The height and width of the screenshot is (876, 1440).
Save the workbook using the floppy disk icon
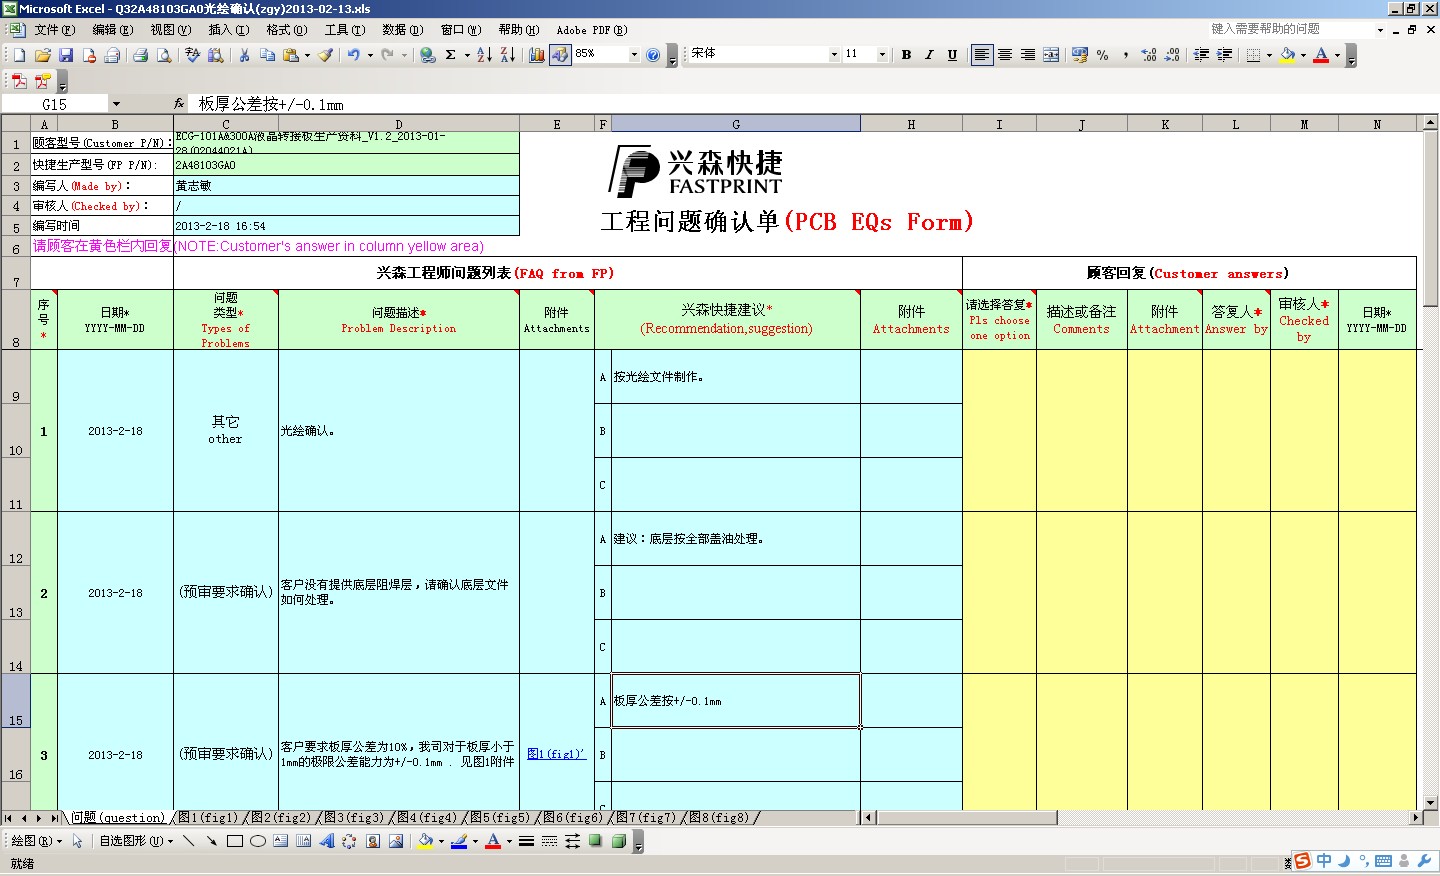[66, 55]
